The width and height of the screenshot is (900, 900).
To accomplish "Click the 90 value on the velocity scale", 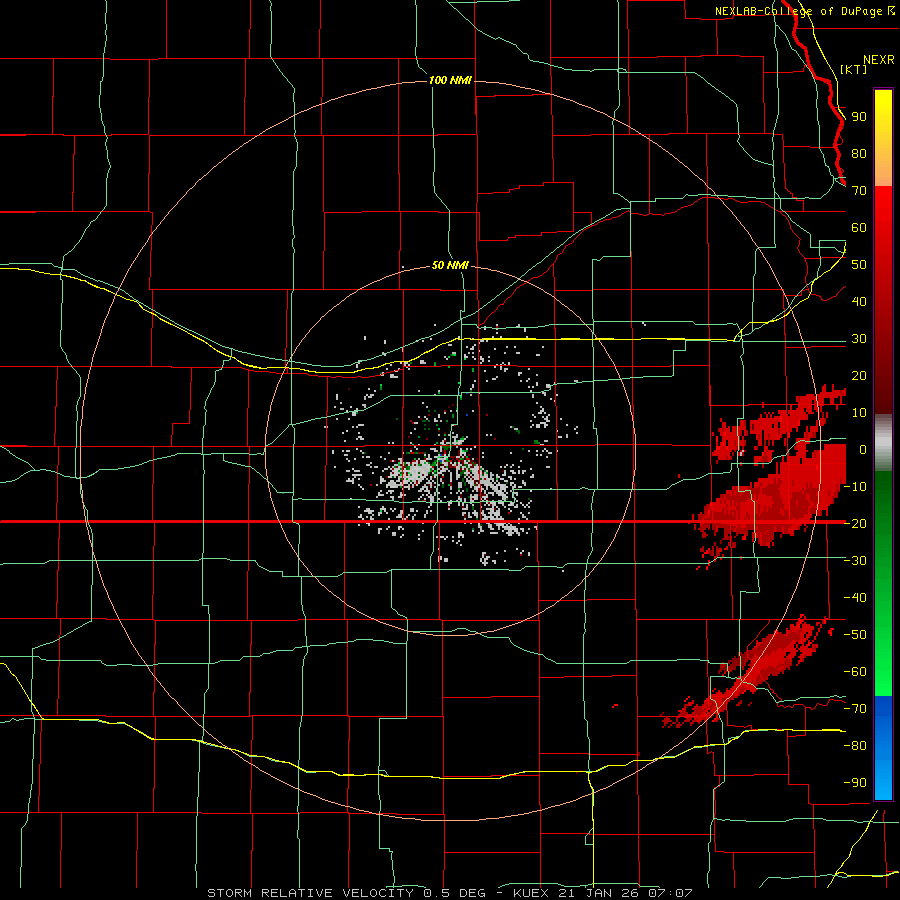I will point(859,117).
